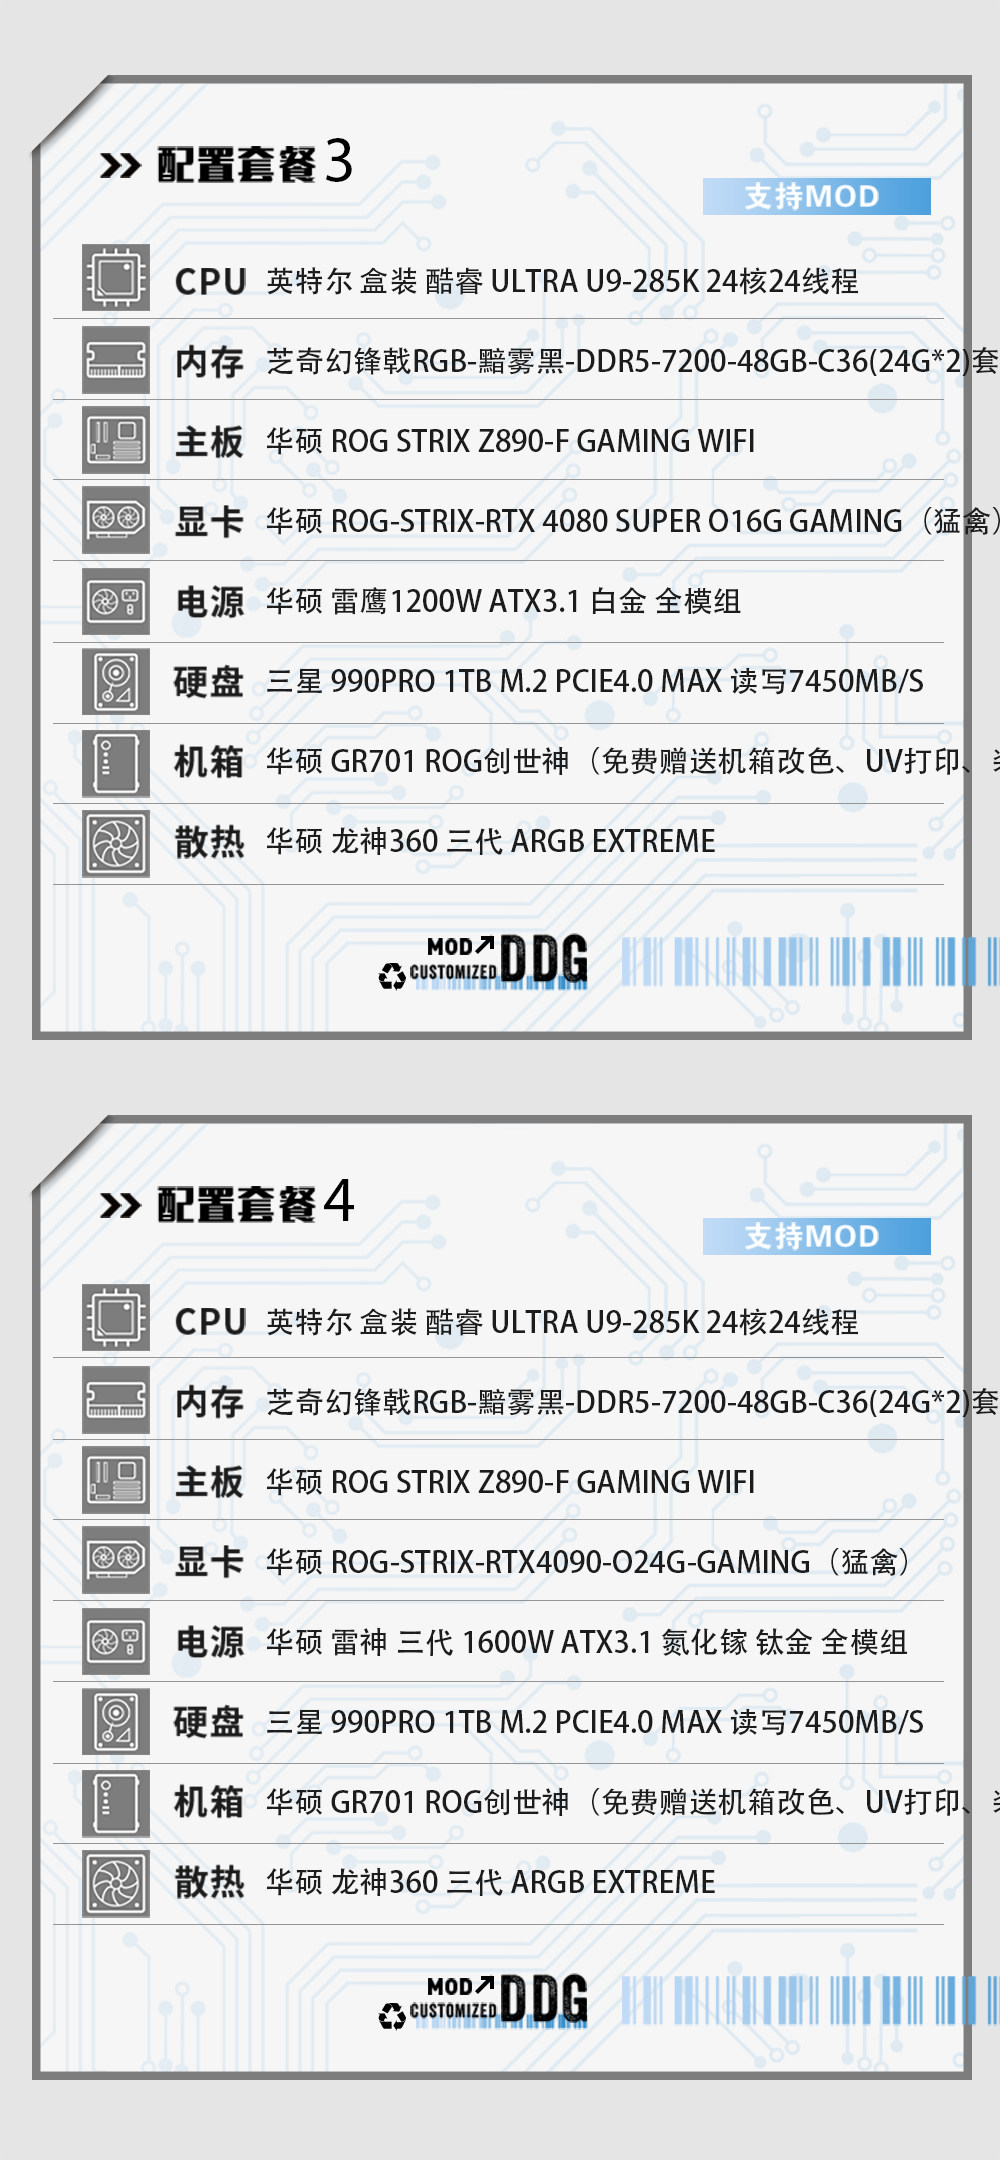
Task: Click the 机箱 label in package 3
Action: point(209,762)
